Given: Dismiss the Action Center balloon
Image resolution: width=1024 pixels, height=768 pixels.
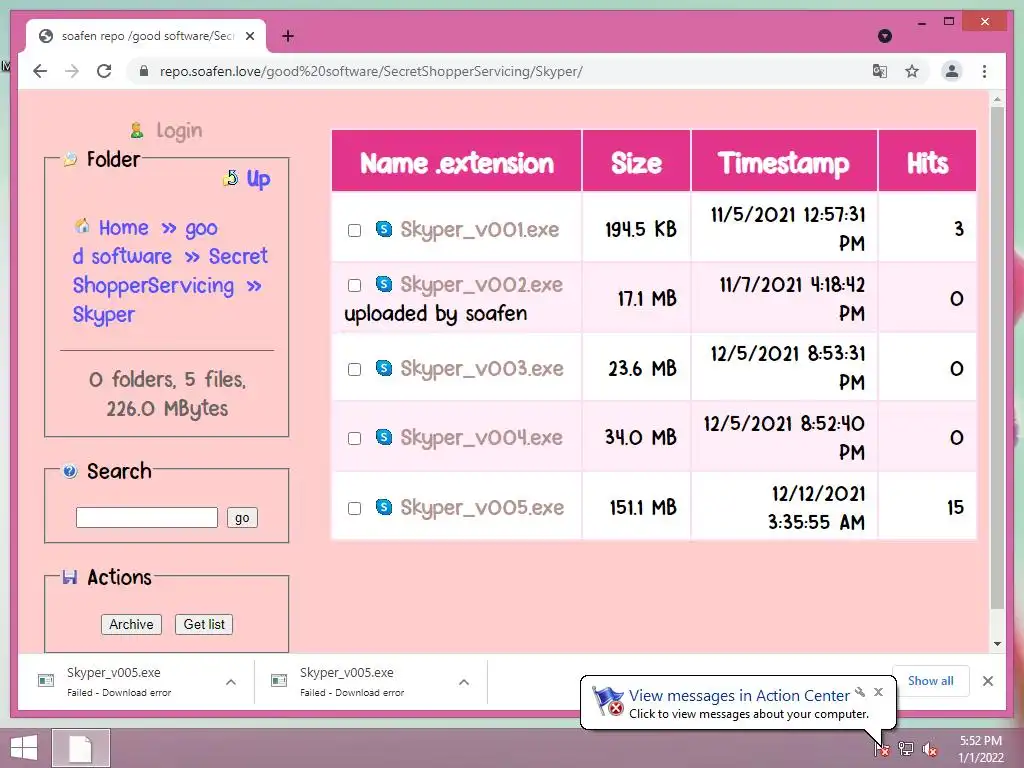Looking at the screenshot, I should 878,692.
